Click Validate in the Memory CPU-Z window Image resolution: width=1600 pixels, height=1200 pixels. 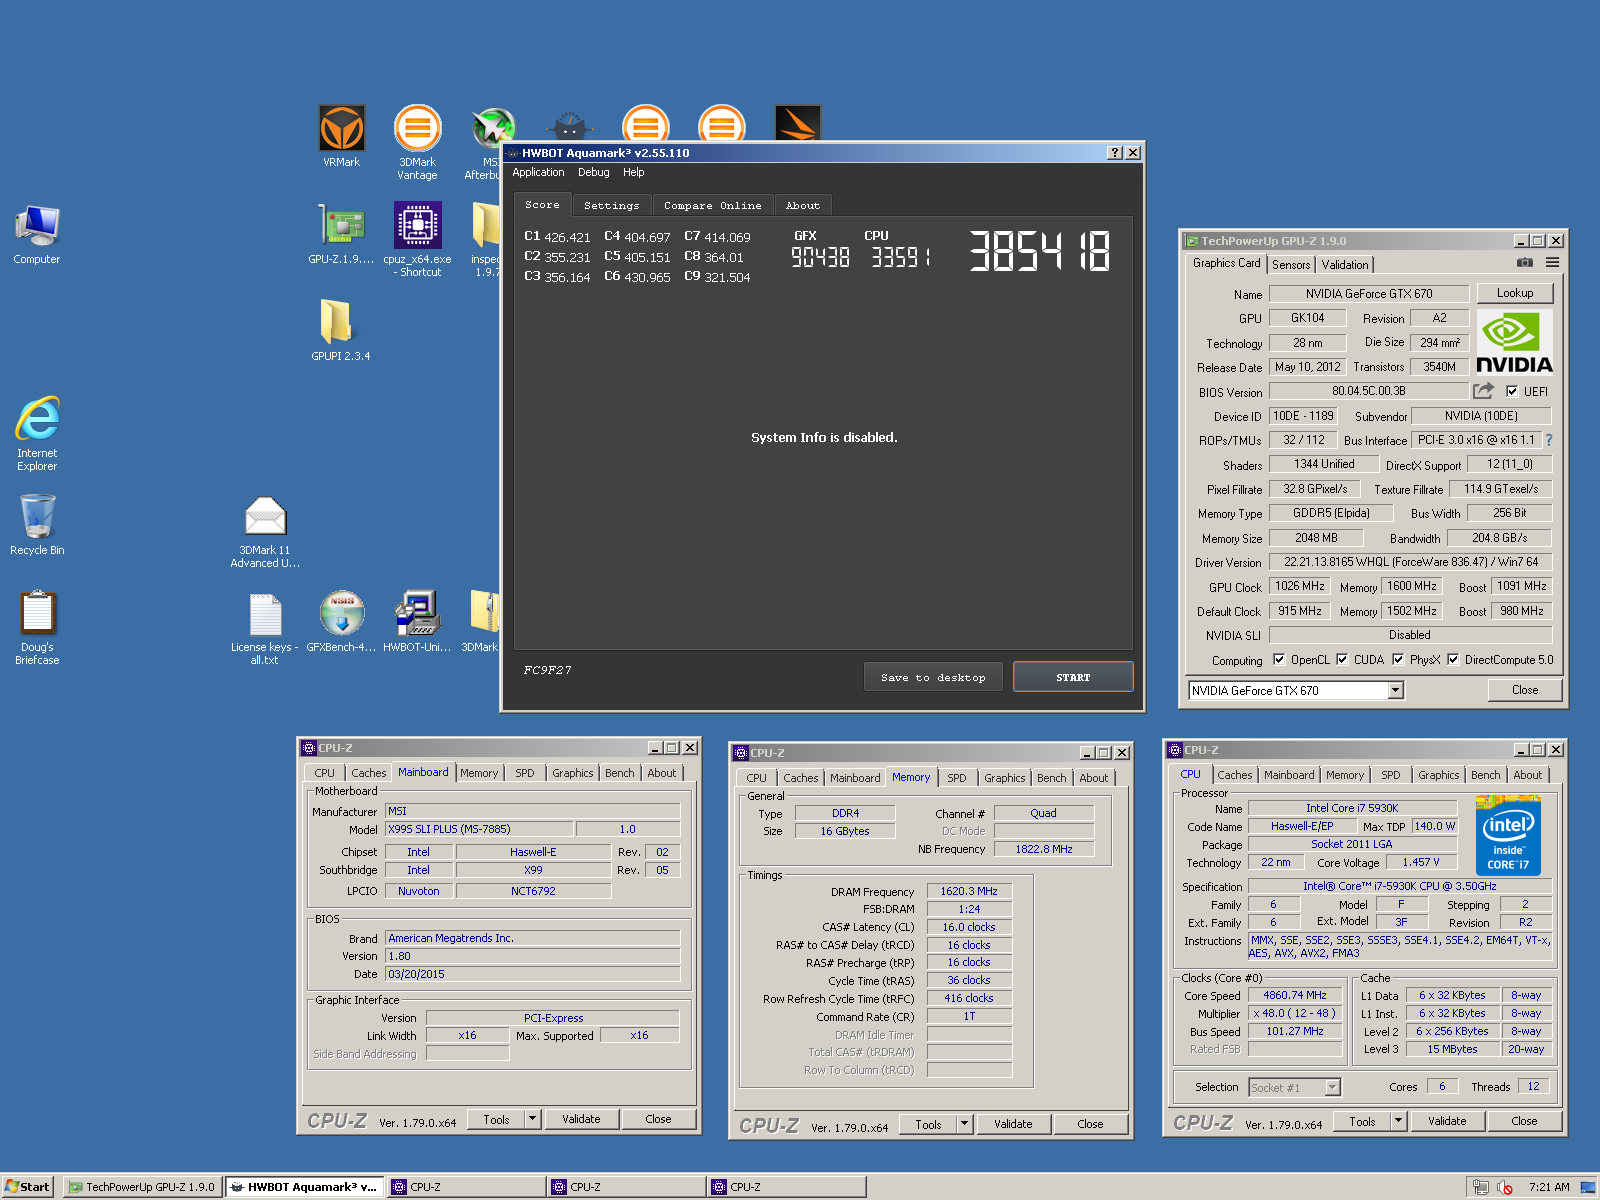(1013, 1124)
